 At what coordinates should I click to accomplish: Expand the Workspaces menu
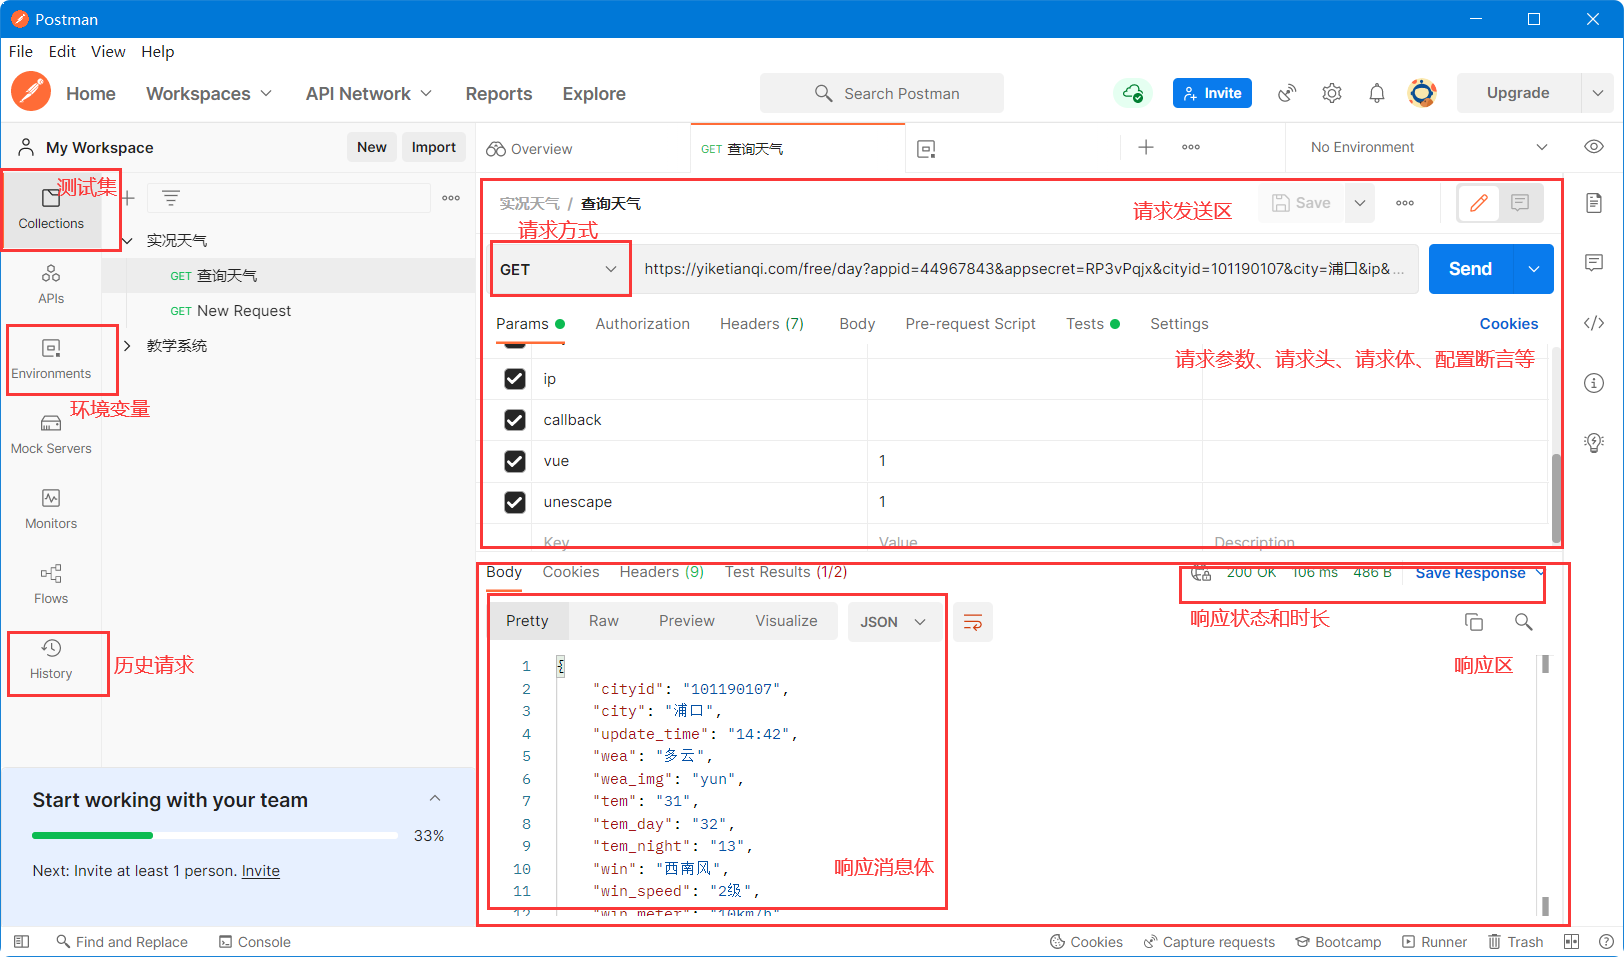[x=209, y=93]
